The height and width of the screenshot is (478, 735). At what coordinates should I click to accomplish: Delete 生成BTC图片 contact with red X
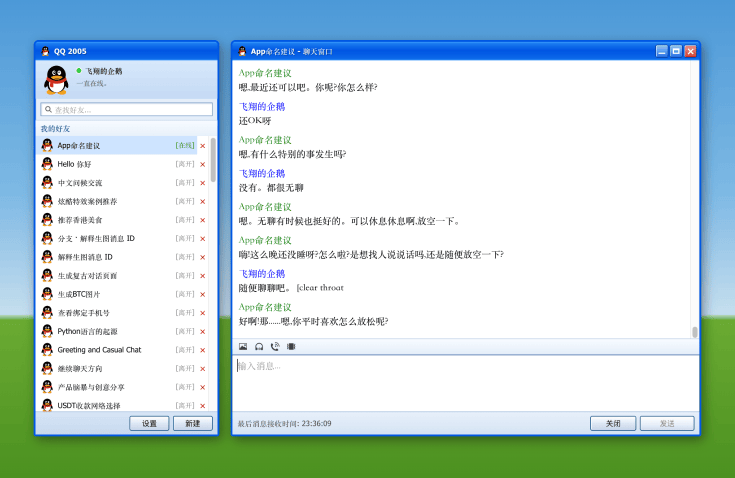[203, 294]
